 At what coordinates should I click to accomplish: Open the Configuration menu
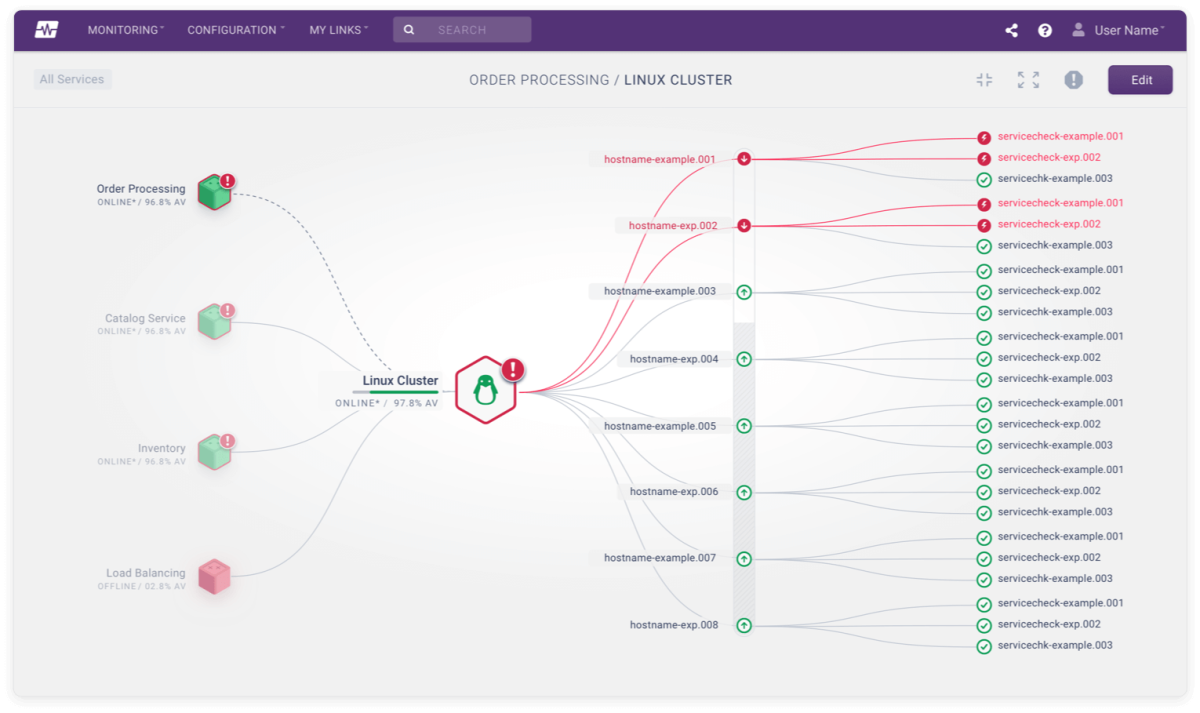[x=231, y=30]
